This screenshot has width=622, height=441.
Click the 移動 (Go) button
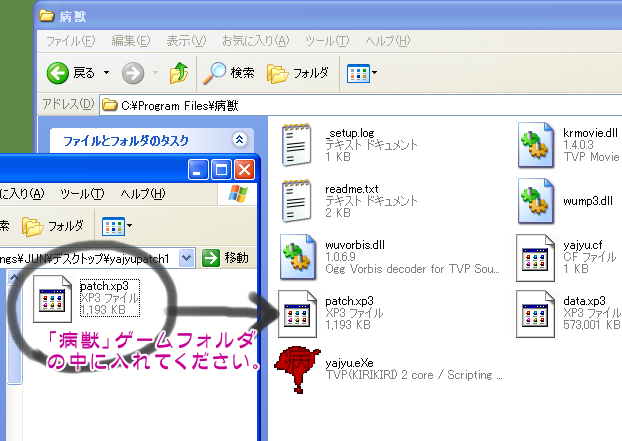pos(225,258)
